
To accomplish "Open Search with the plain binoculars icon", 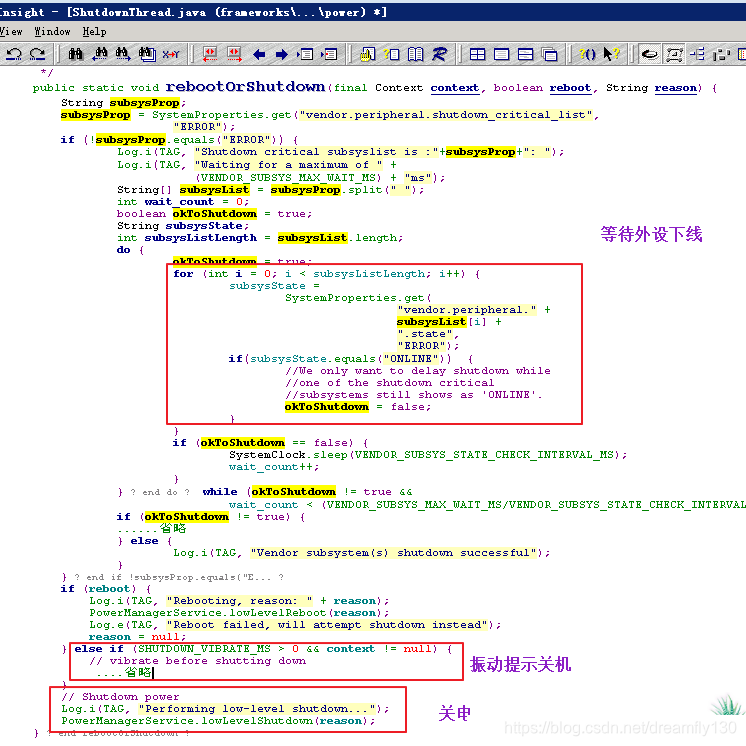I will [x=75, y=54].
